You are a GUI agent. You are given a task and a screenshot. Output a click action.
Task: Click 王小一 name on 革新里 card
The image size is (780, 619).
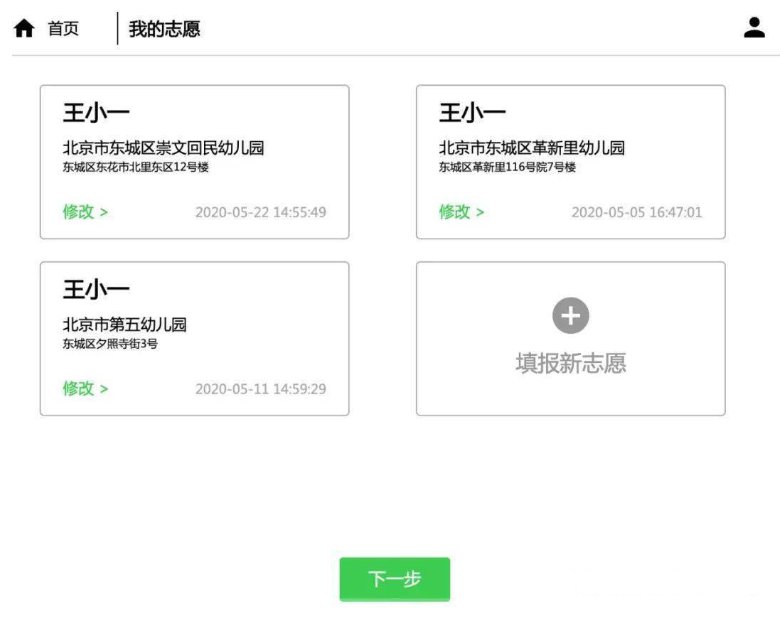[472, 112]
